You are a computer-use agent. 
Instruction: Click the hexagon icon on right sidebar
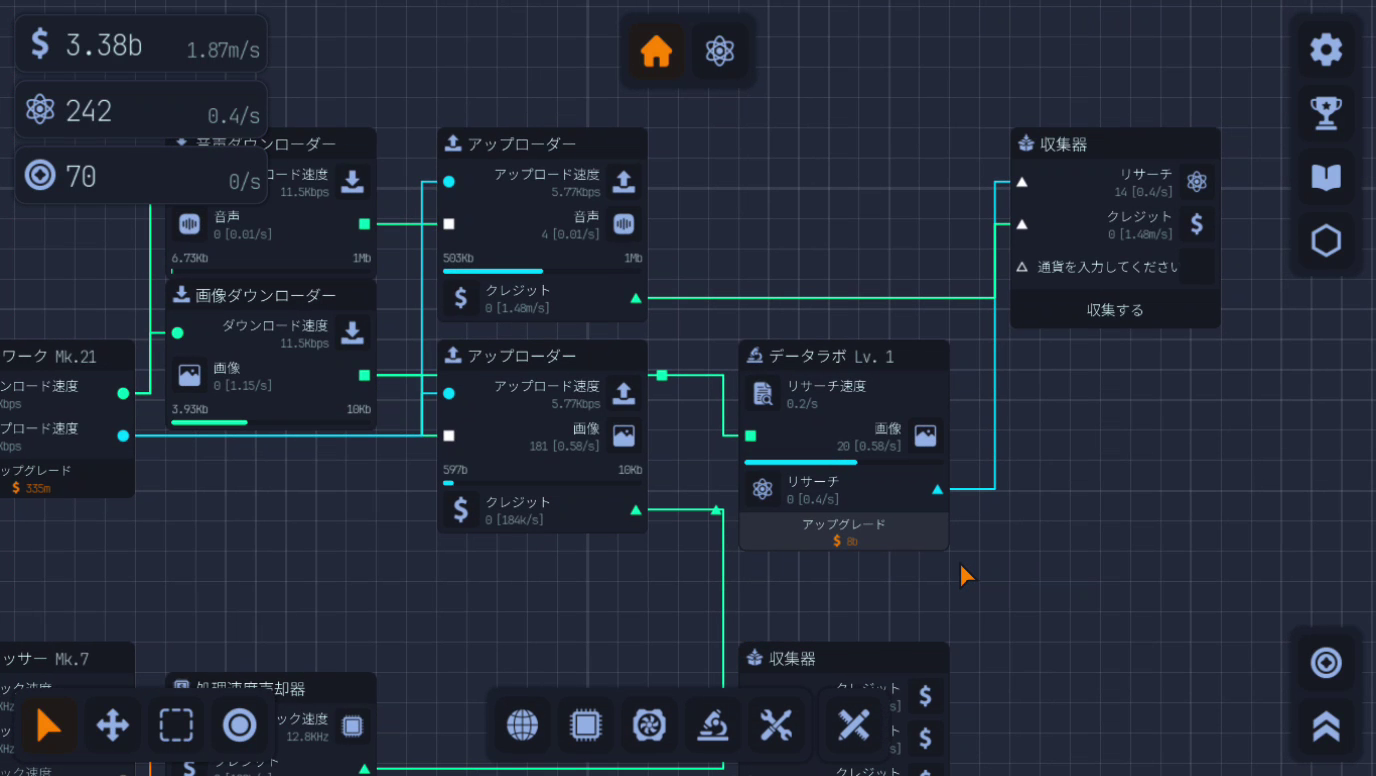tap(1325, 240)
